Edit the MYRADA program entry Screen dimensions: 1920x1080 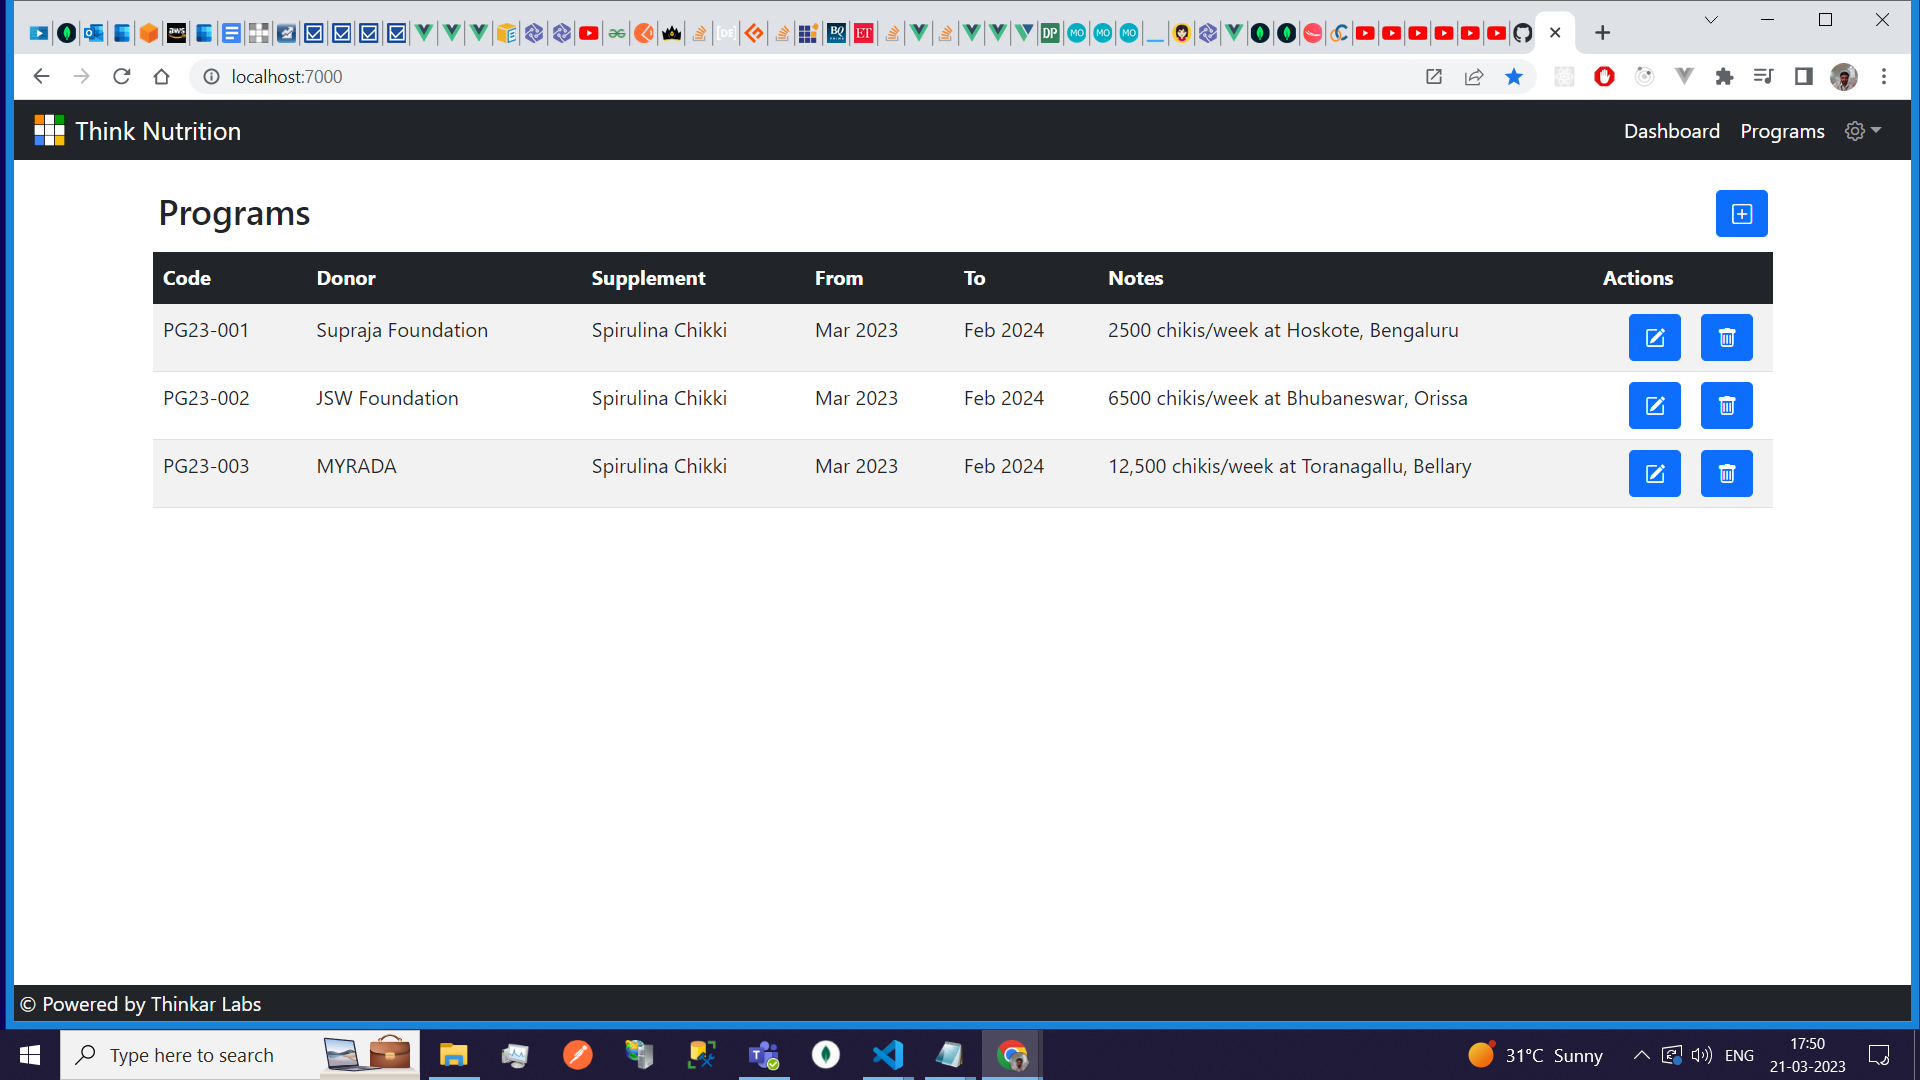pyautogui.click(x=1654, y=474)
